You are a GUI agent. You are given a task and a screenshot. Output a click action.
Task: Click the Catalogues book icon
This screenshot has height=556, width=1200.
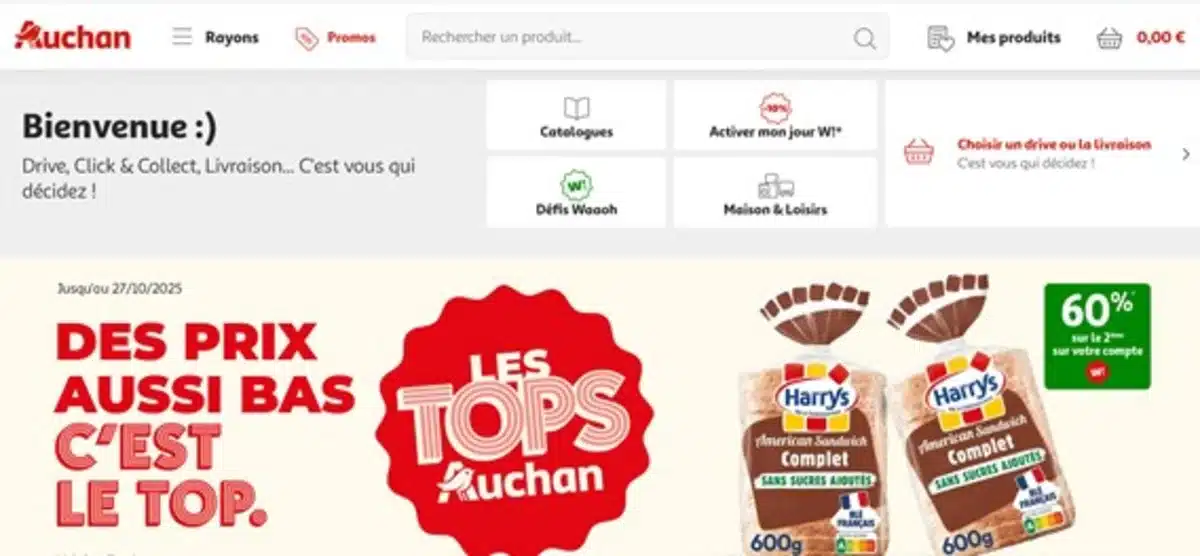pos(577,108)
